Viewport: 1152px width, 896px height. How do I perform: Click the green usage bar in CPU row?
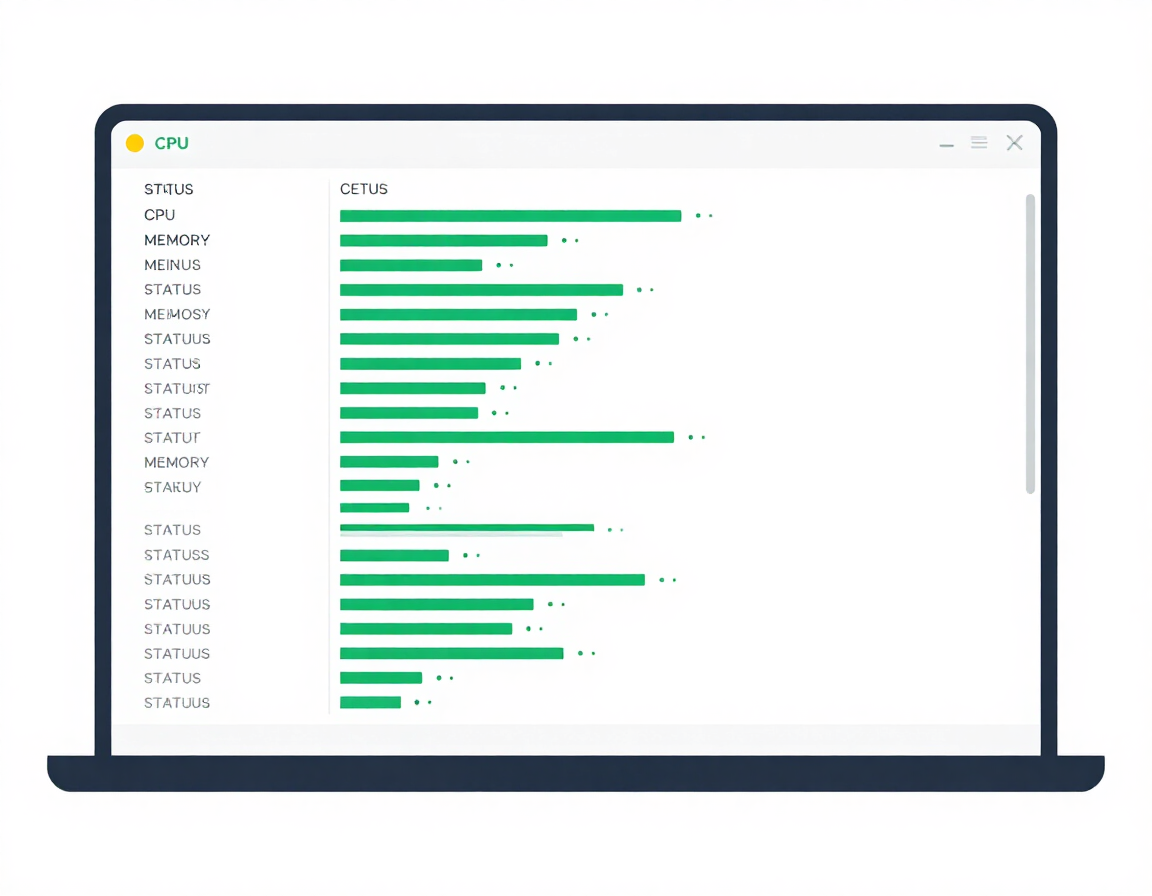click(511, 216)
